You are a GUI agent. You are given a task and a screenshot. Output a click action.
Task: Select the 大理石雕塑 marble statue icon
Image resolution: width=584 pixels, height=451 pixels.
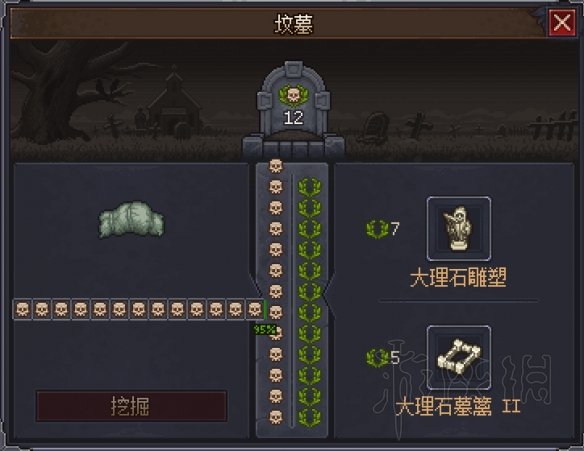[458, 229]
